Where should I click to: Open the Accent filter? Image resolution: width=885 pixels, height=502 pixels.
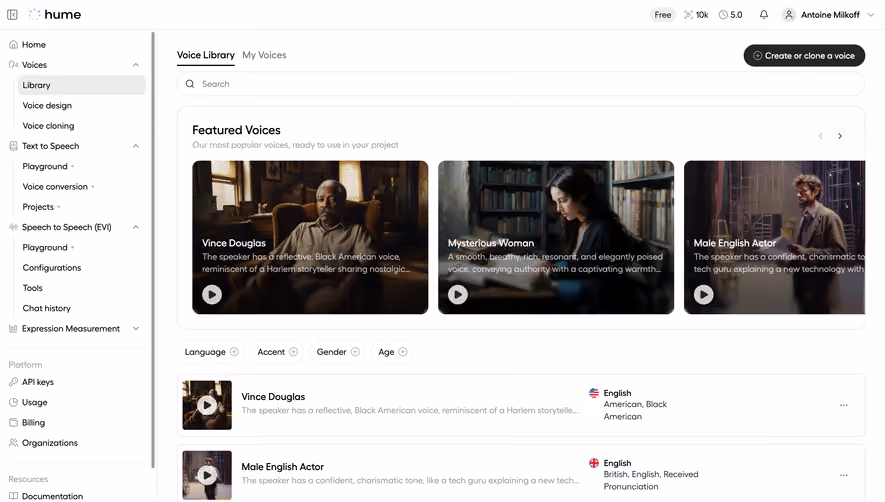point(277,352)
